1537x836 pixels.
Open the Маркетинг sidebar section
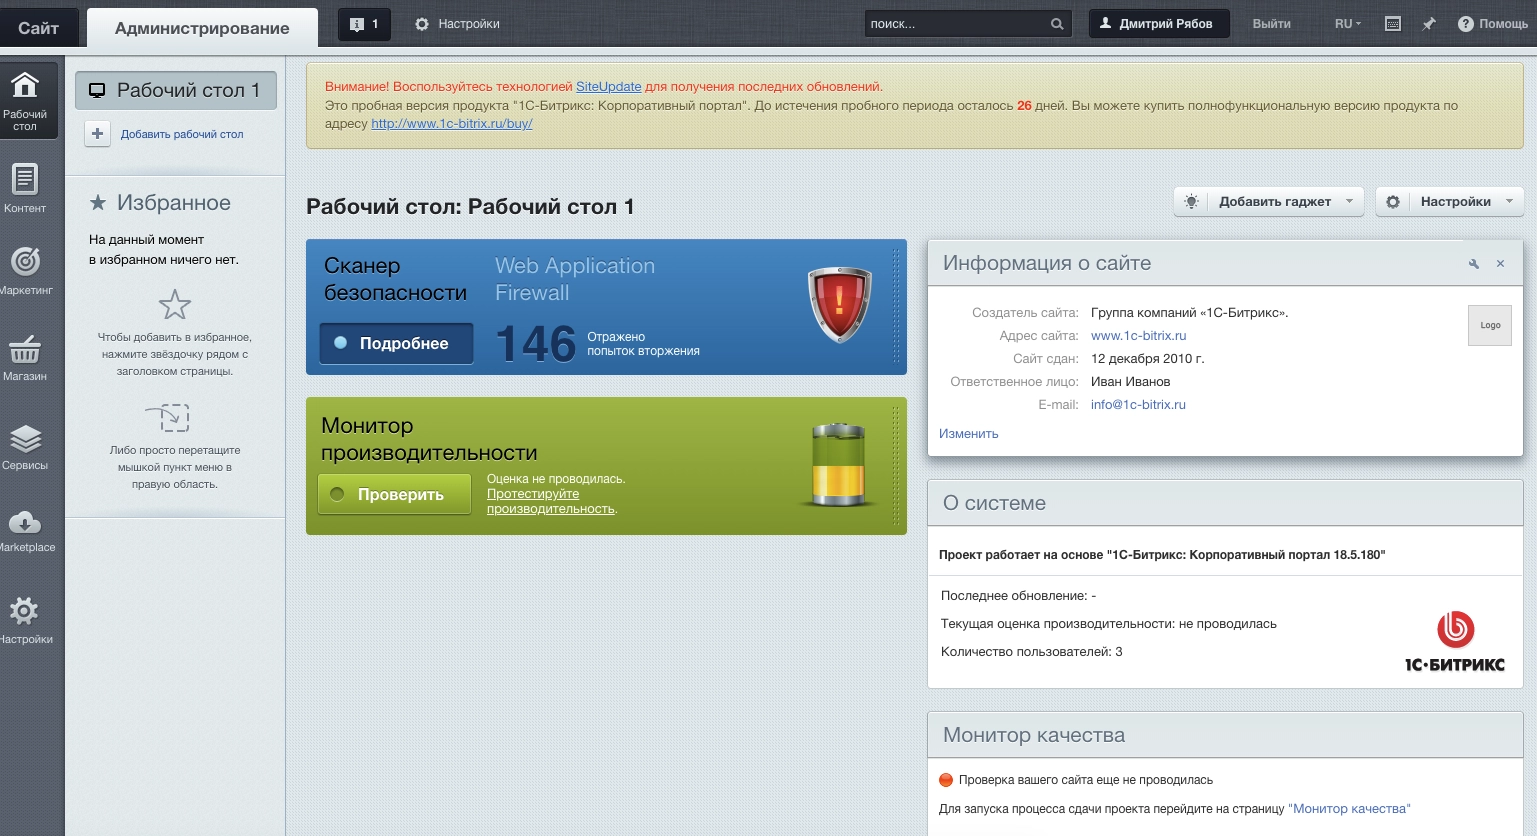[x=25, y=269]
